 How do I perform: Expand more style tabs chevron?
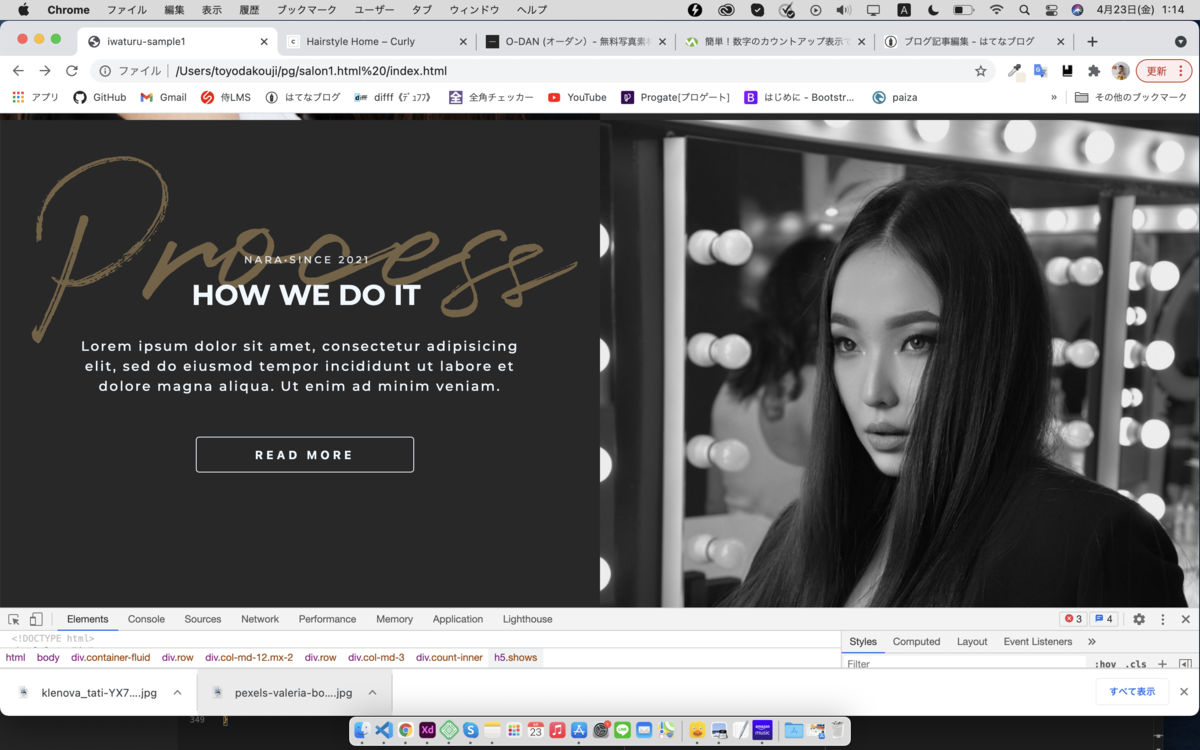point(1091,642)
